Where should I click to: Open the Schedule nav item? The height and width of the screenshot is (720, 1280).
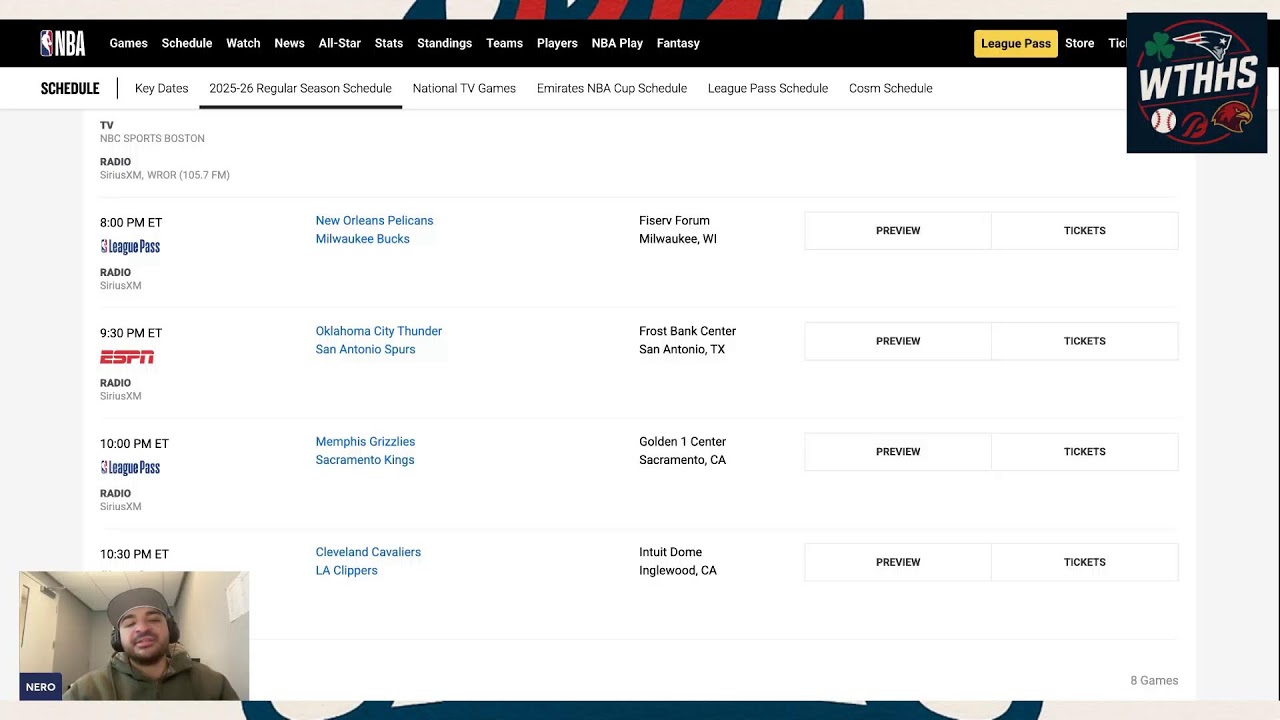point(187,43)
